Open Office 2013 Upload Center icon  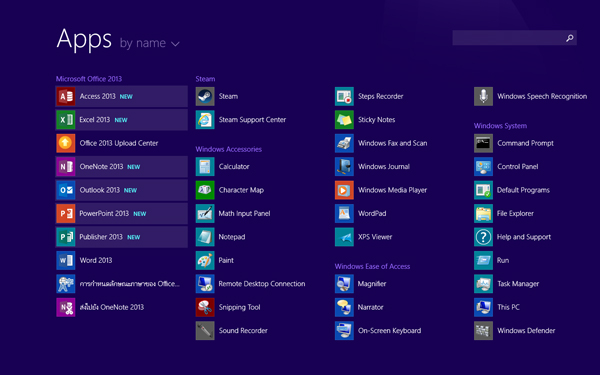[x=66, y=143]
